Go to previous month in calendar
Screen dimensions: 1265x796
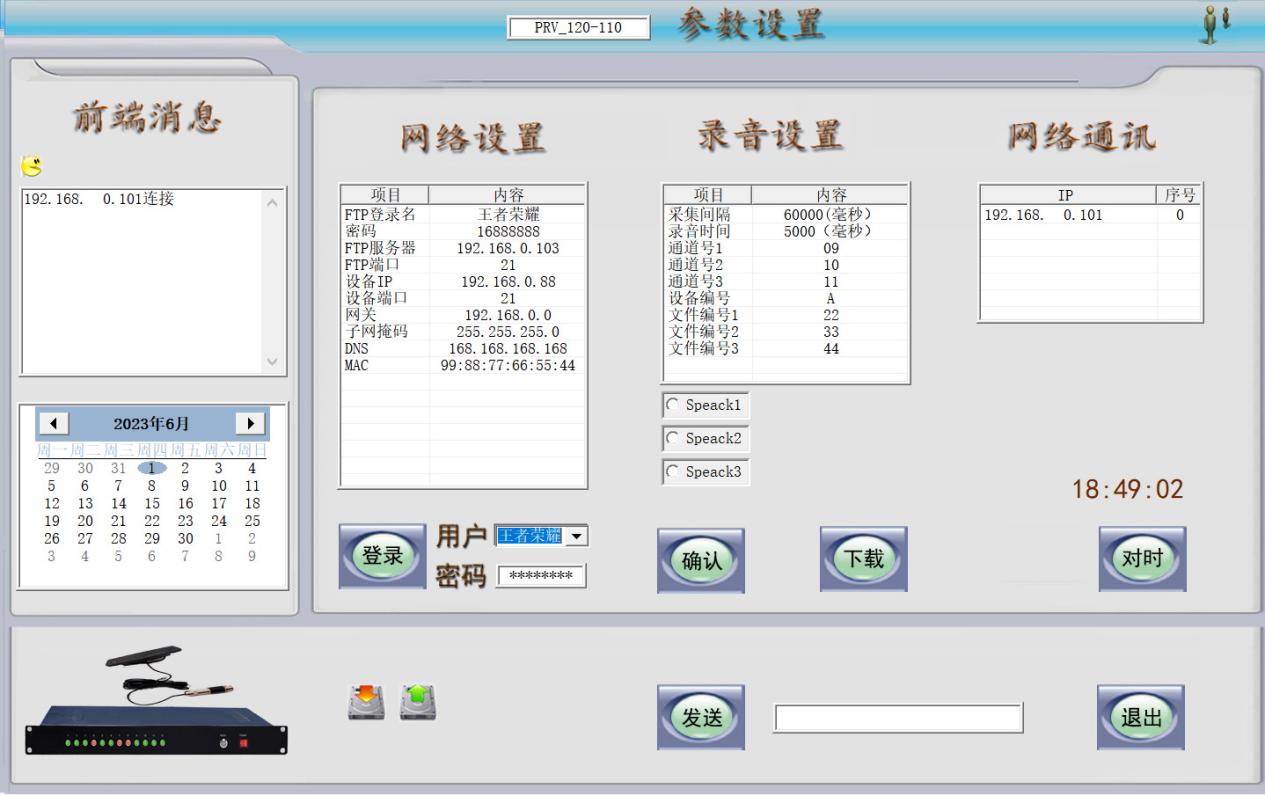tap(53, 423)
